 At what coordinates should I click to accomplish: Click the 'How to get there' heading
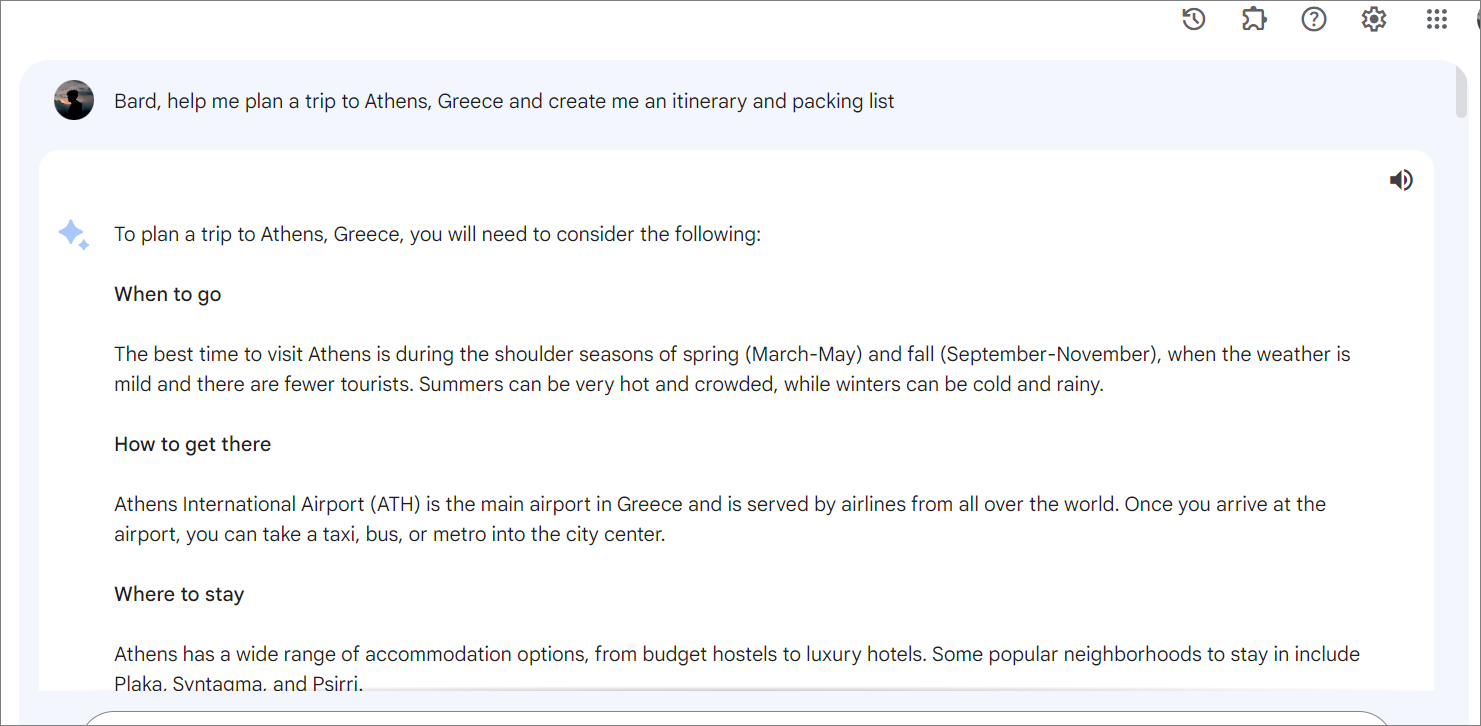point(193,444)
